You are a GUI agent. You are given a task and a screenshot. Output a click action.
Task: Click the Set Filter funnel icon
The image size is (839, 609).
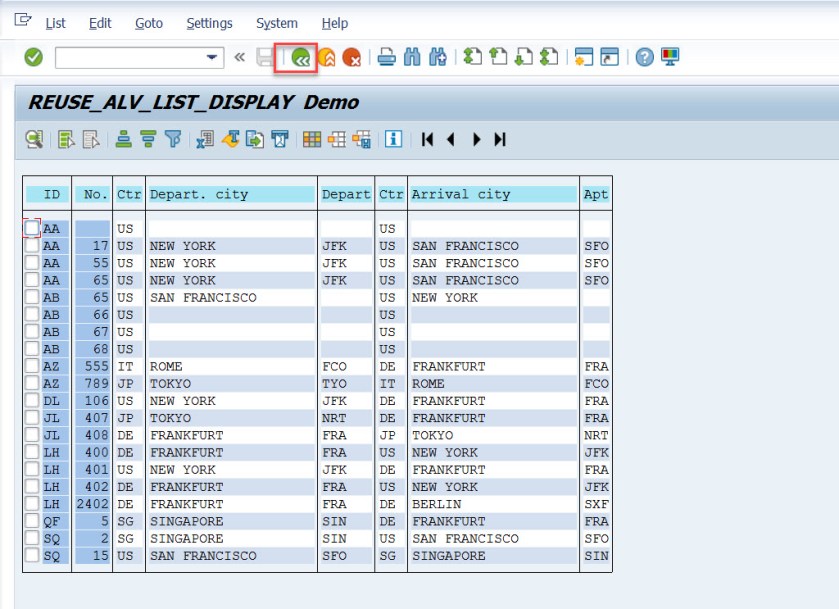click(172, 139)
